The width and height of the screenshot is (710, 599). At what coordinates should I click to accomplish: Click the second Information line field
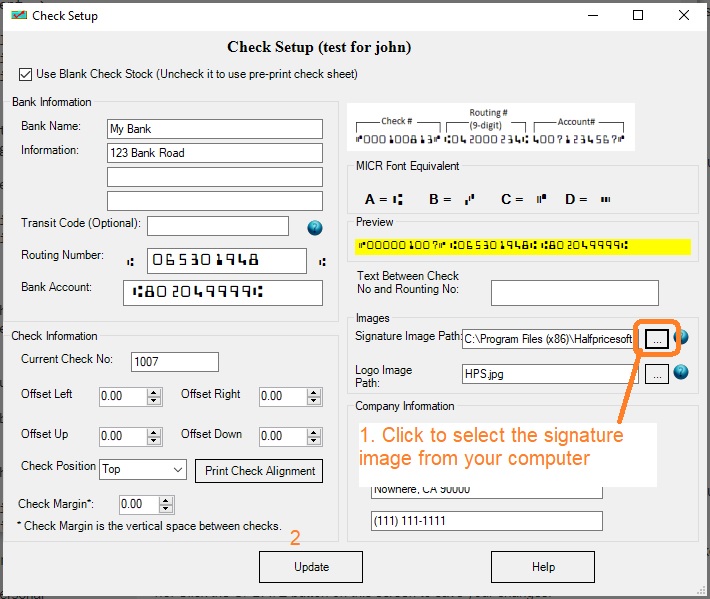click(215, 177)
